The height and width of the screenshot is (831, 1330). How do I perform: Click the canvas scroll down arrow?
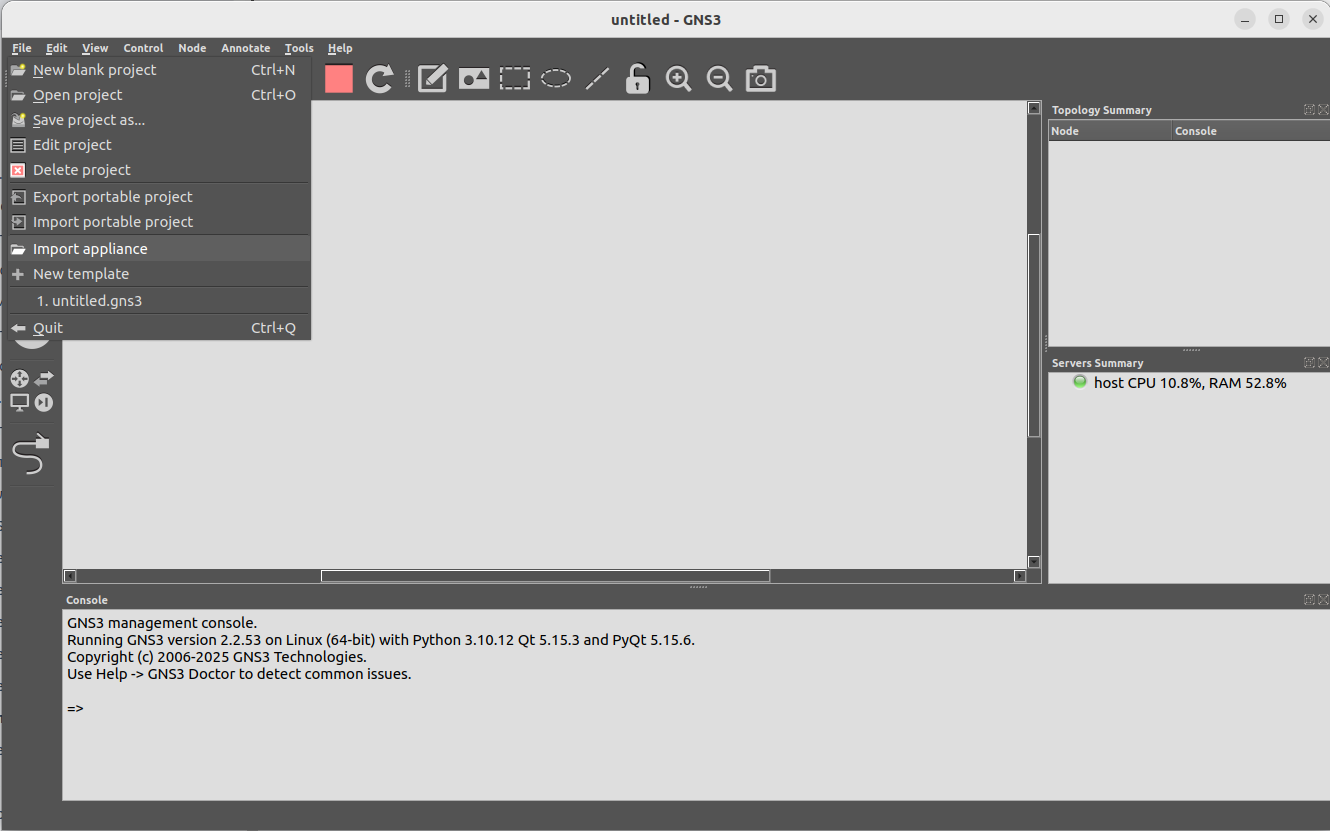tap(1034, 562)
